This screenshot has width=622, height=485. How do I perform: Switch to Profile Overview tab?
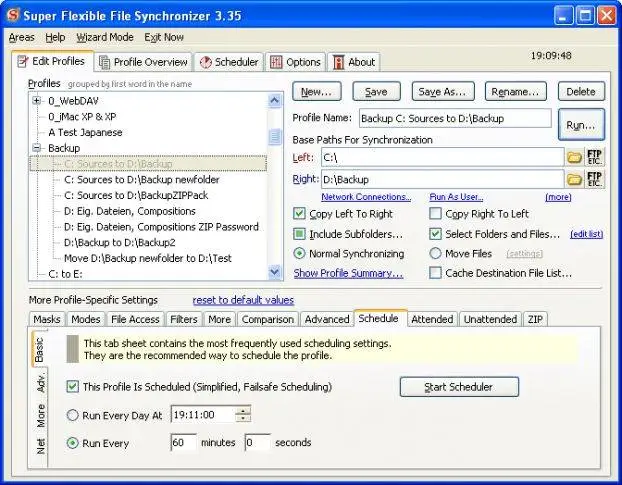[144, 62]
